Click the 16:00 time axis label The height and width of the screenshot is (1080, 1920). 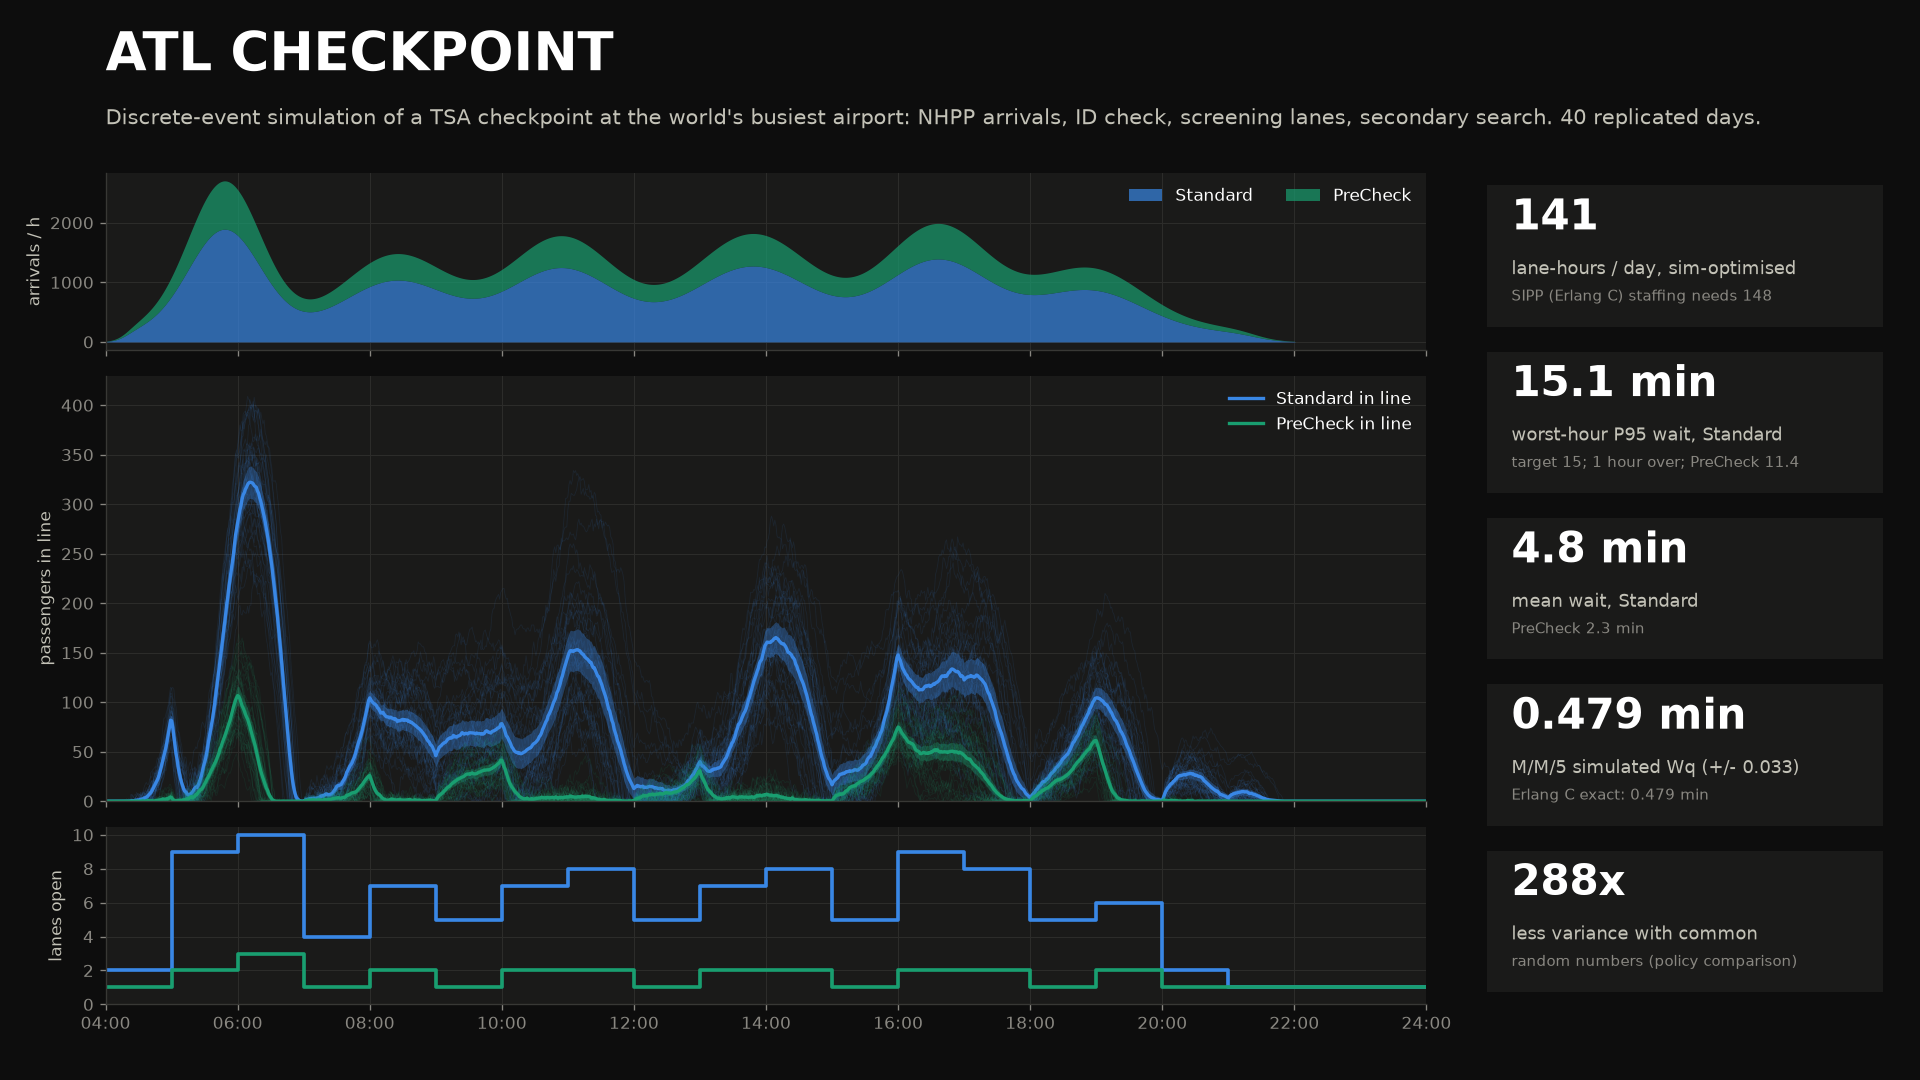[x=898, y=1023]
